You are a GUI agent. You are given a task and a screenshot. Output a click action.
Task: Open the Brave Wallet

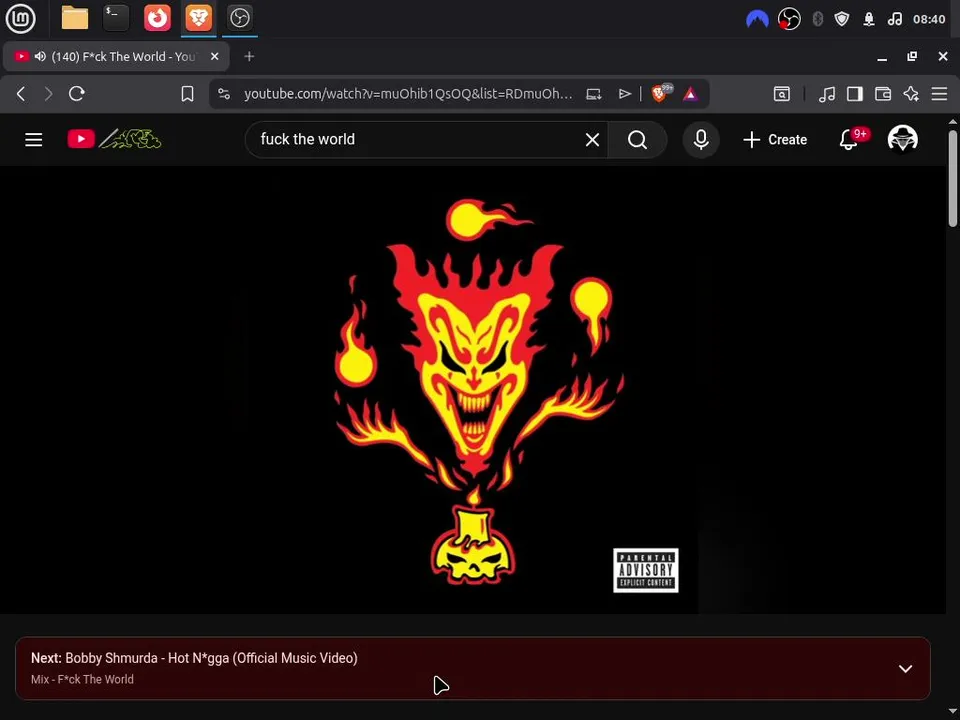click(883, 94)
